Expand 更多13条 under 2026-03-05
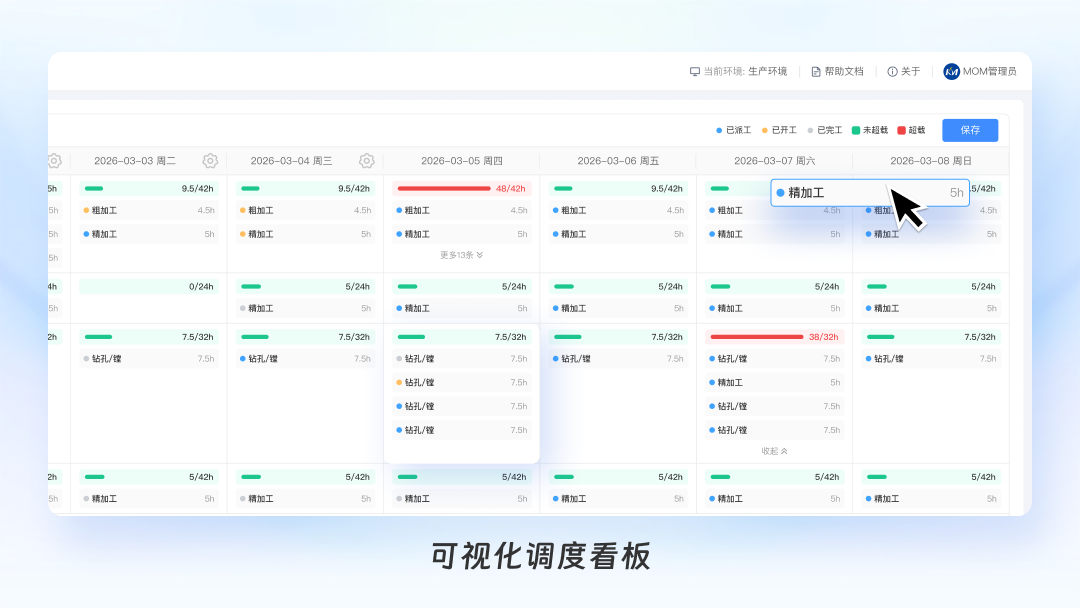Viewport: 1080px width, 608px height. pyautogui.click(x=461, y=255)
